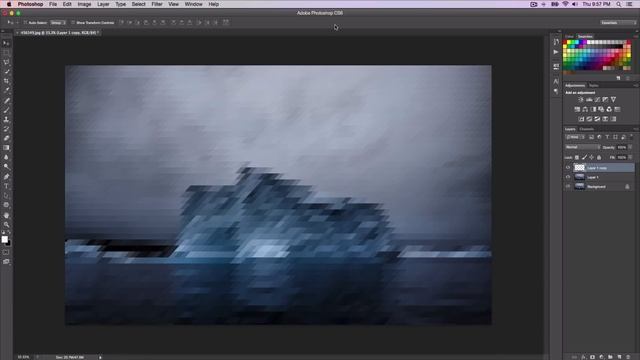Viewport: 640px width, 360px height.
Task: Add Brightness/Contrast adjustment
Action: click(x=581, y=100)
